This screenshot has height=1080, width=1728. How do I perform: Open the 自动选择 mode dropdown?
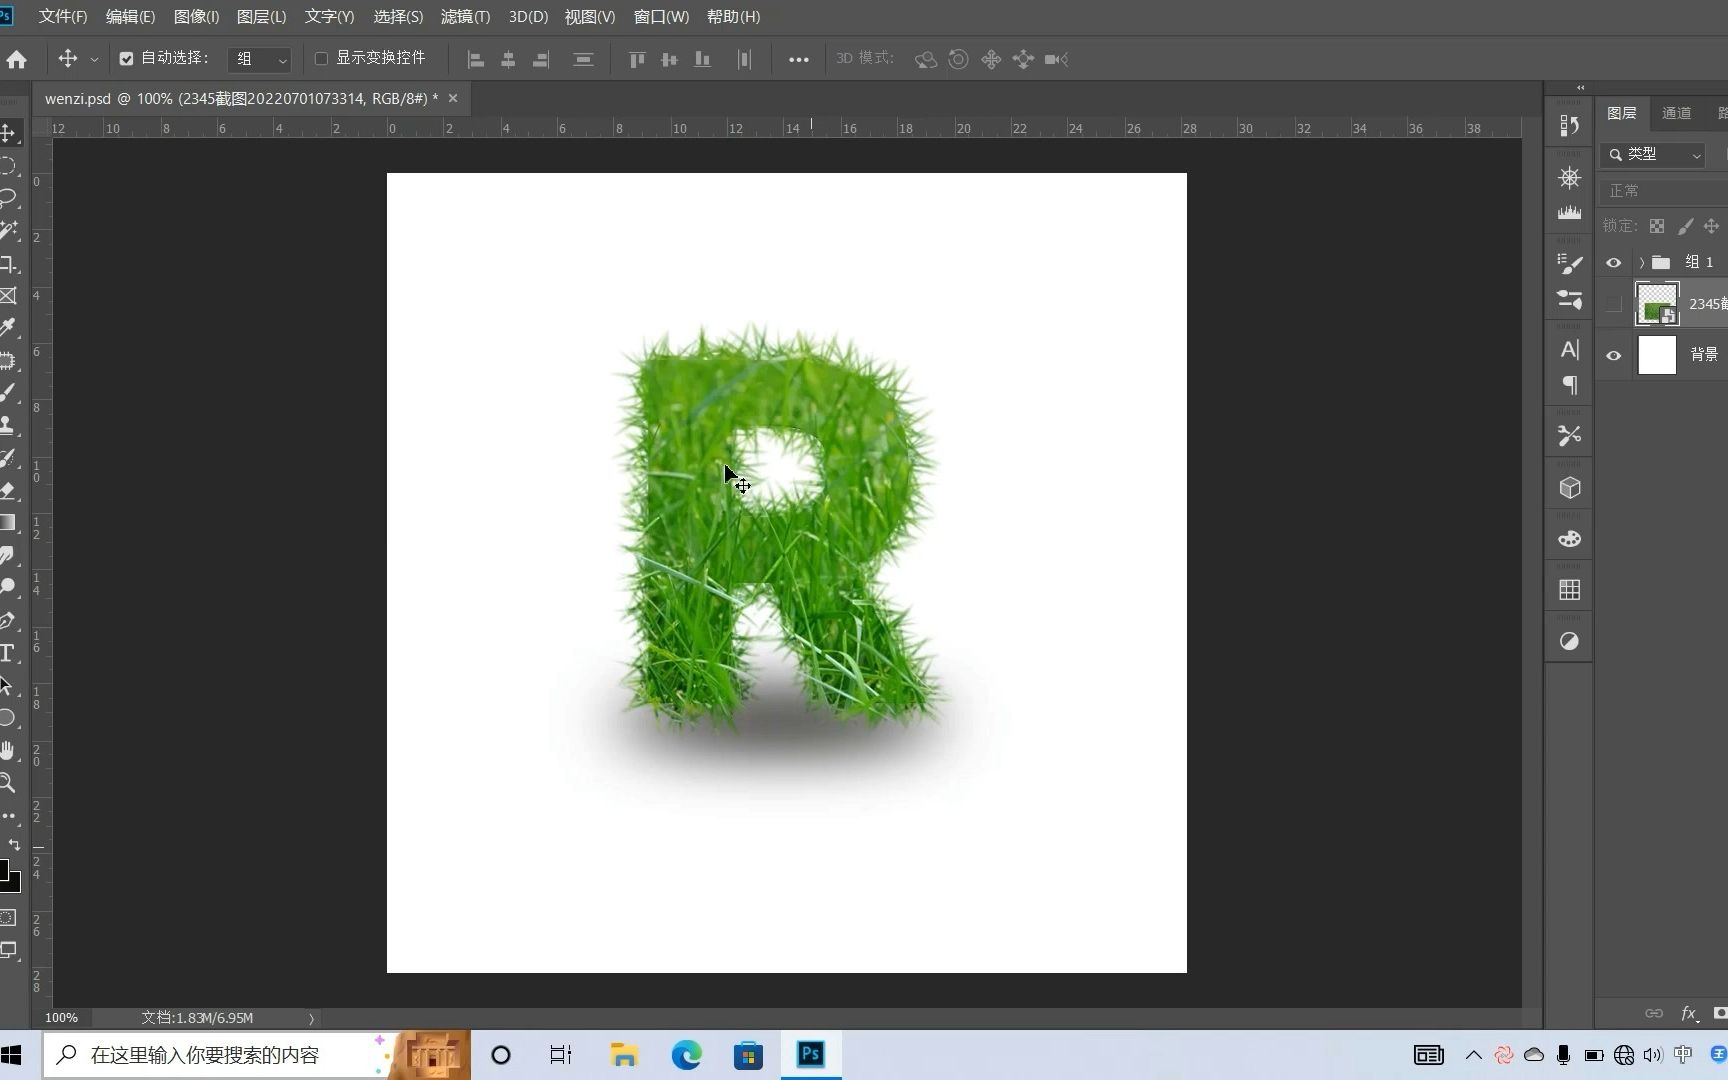click(282, 59)
